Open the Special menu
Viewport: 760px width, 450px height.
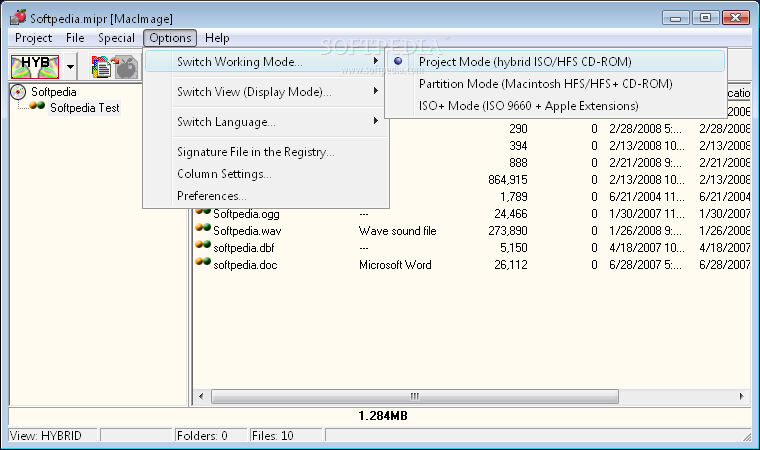(116, 38)
